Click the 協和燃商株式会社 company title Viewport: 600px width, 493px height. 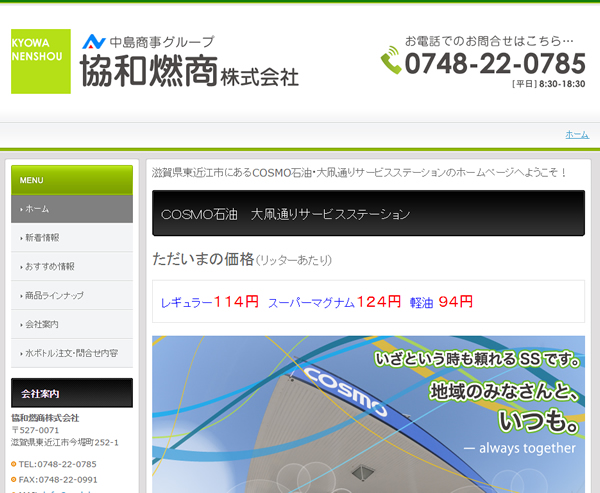point(189,72)
